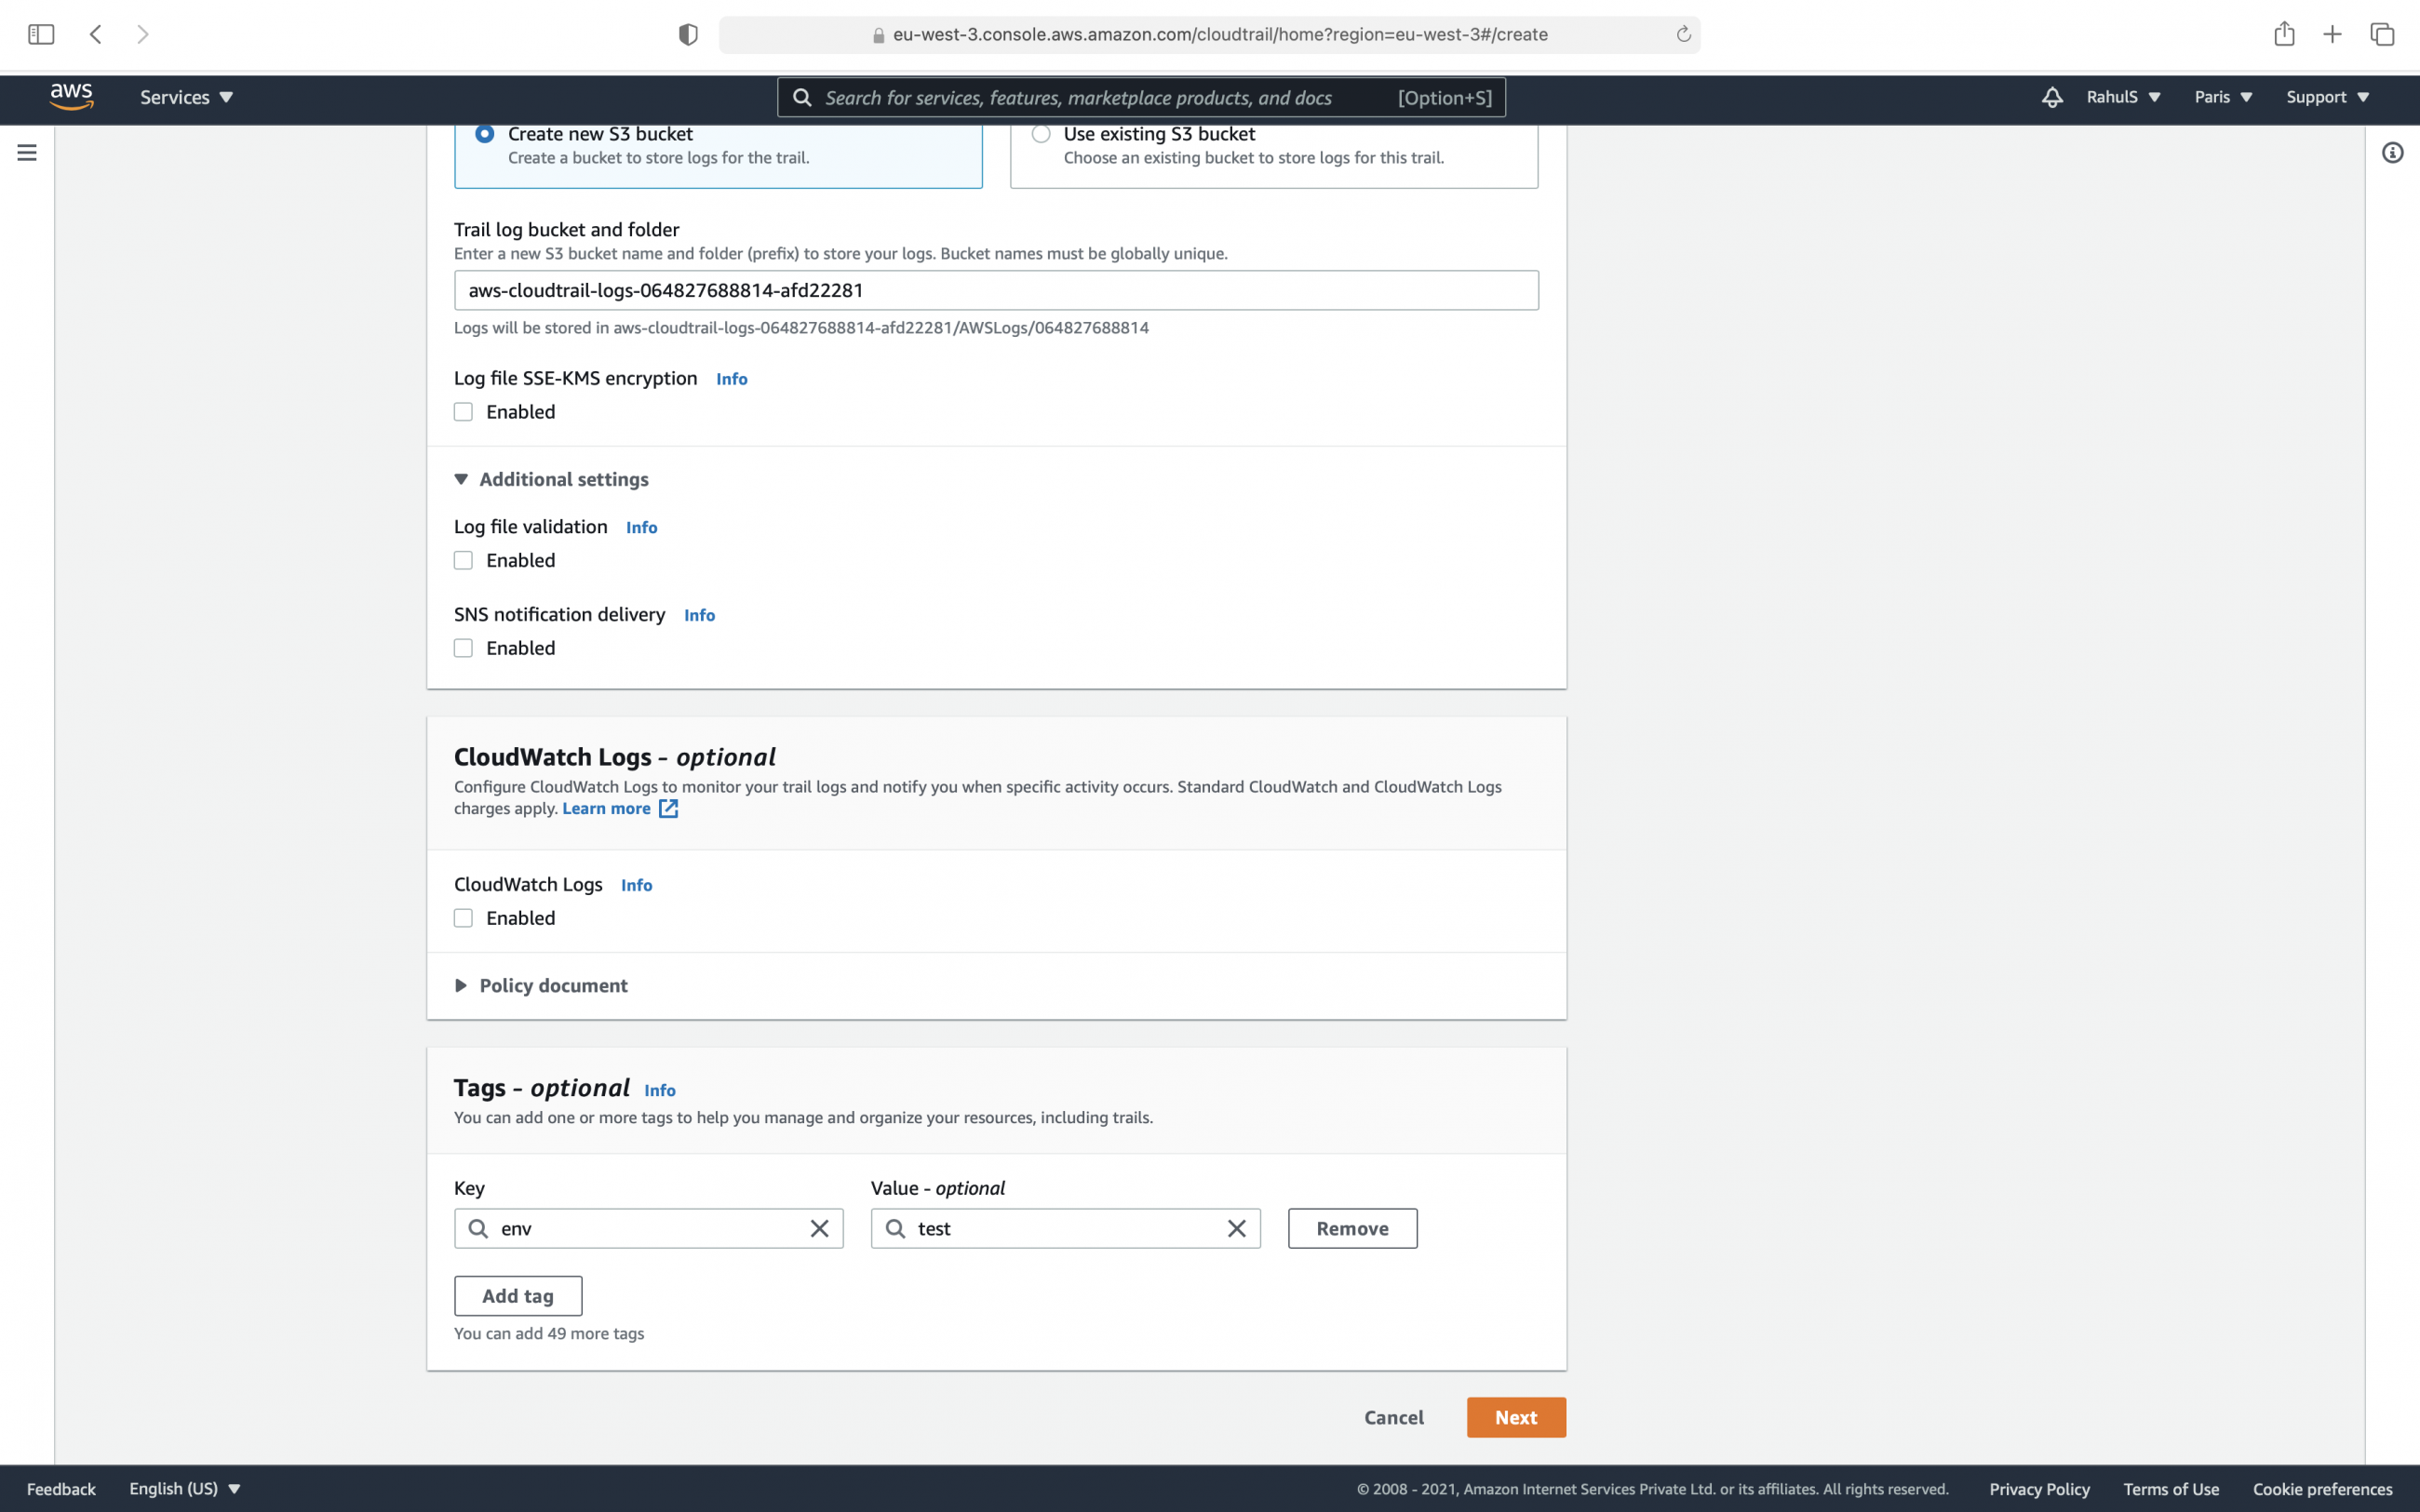Enable SNS notification delivery checkbox
The width and height of the screenshot is (2420, 1512).
click(x=463, y=648)
